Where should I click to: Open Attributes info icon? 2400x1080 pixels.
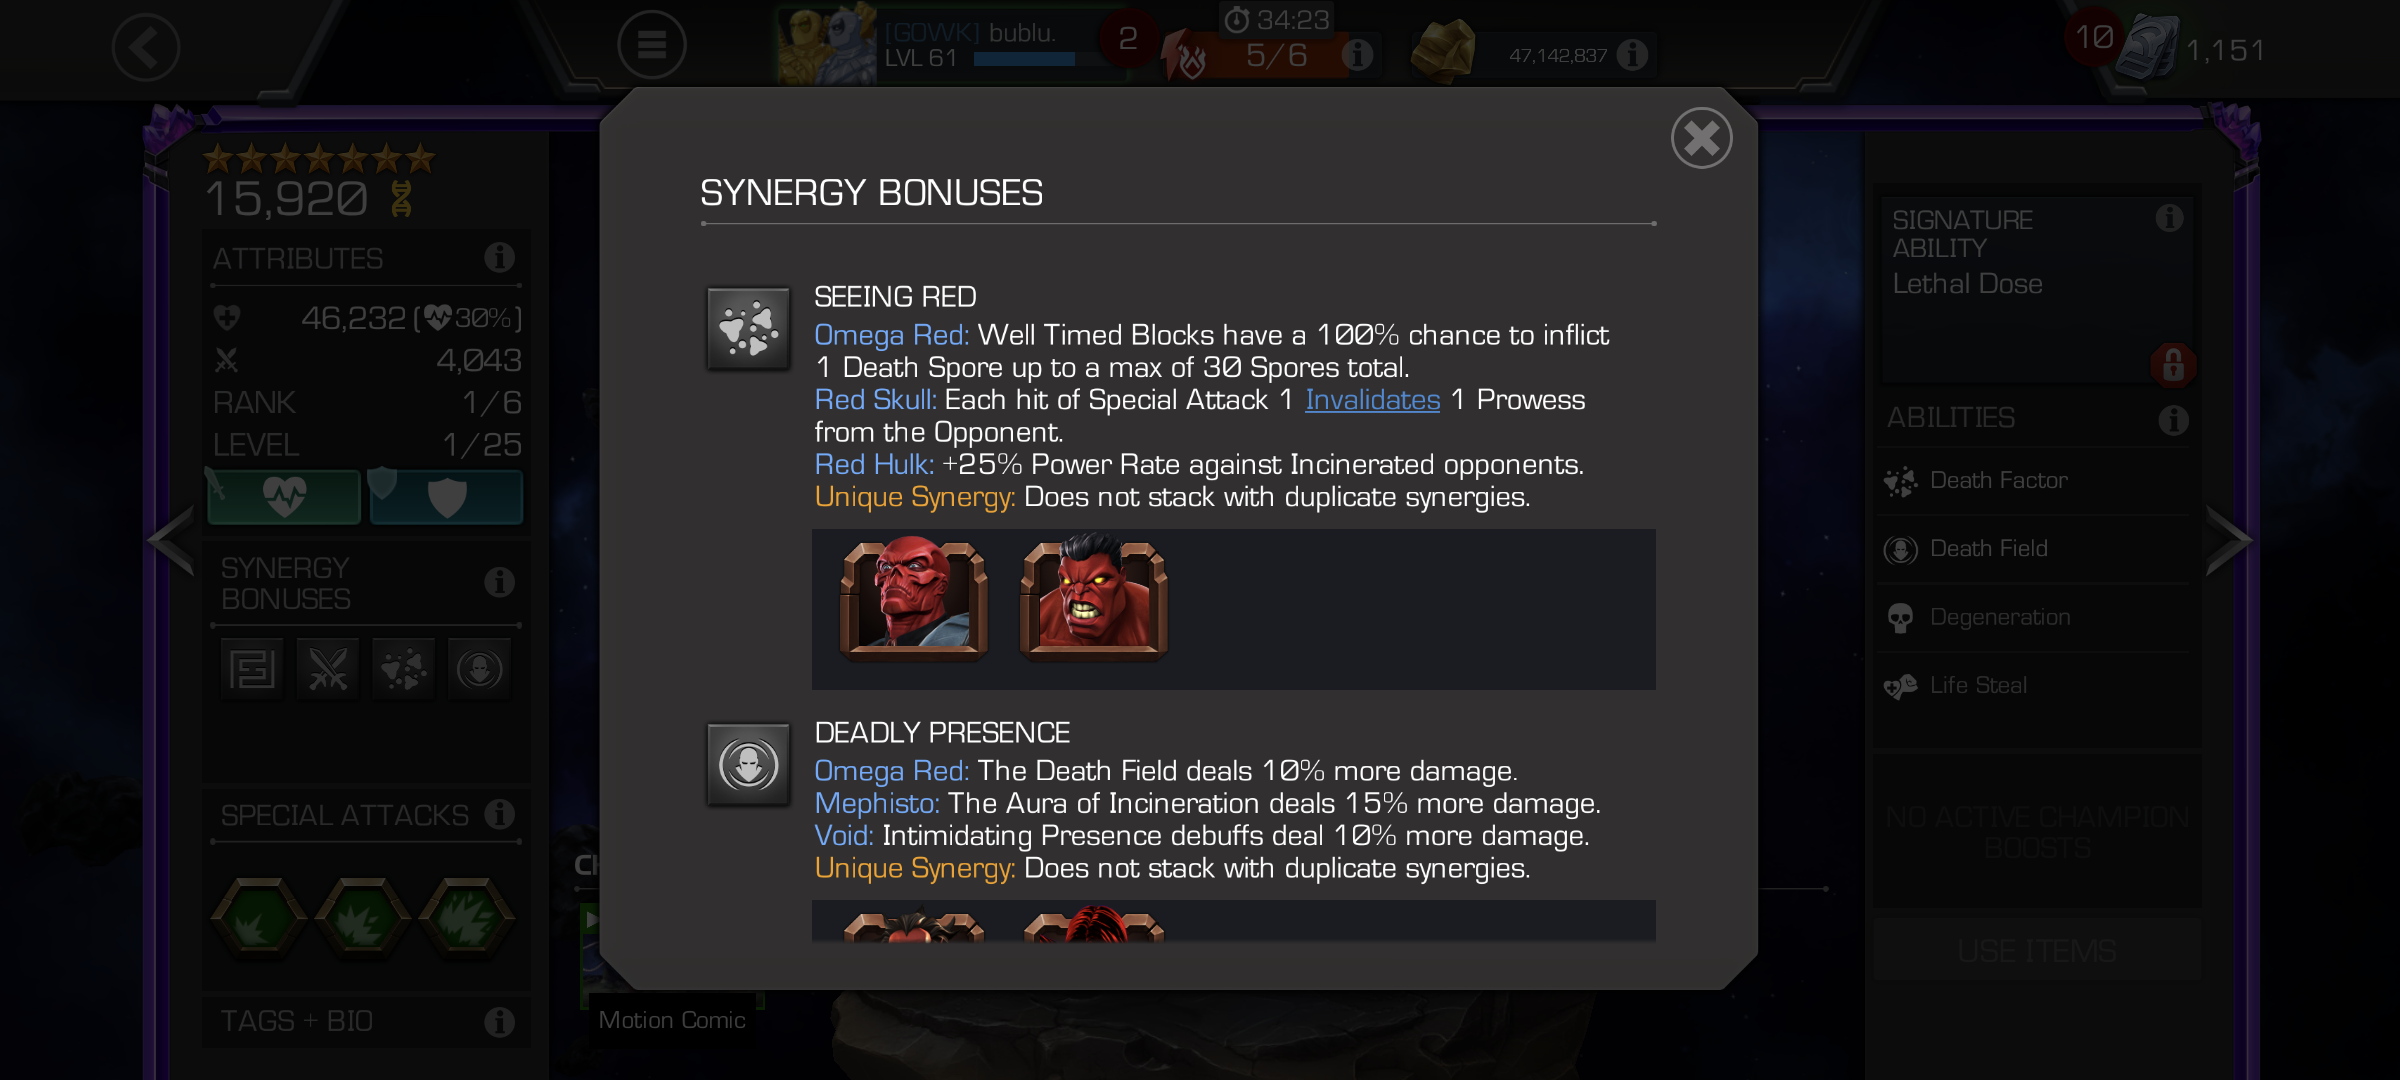click(499, 258)
